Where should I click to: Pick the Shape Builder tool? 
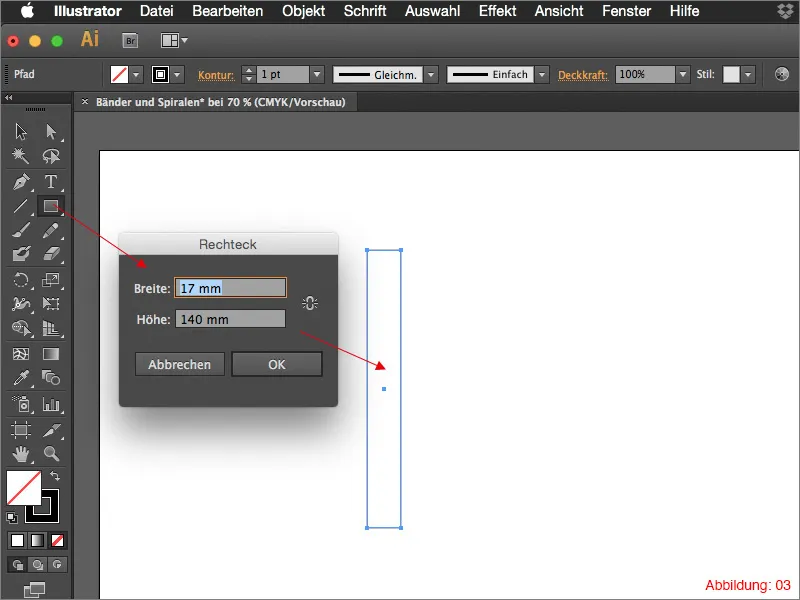point(21,328)
